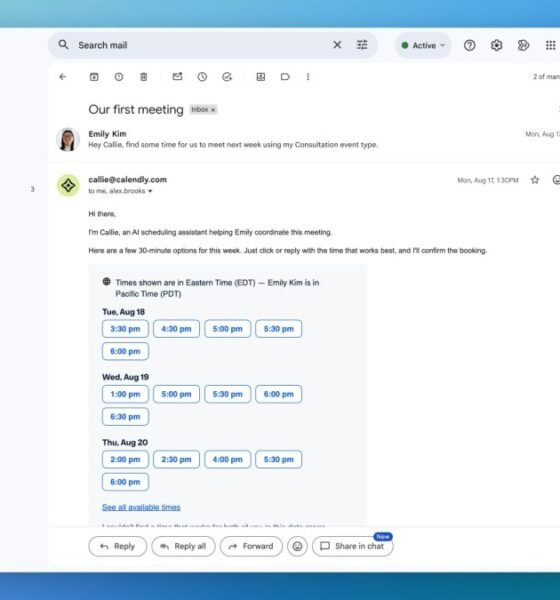
Task: Remove the Inbox label from the conversation
Action: pyautogui.click(x=213, y=110)
